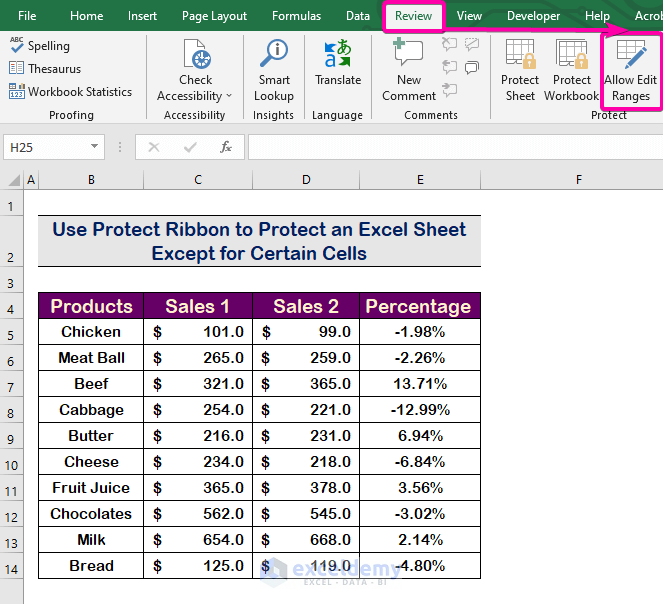Click the formula bar input

pos(450,147)
